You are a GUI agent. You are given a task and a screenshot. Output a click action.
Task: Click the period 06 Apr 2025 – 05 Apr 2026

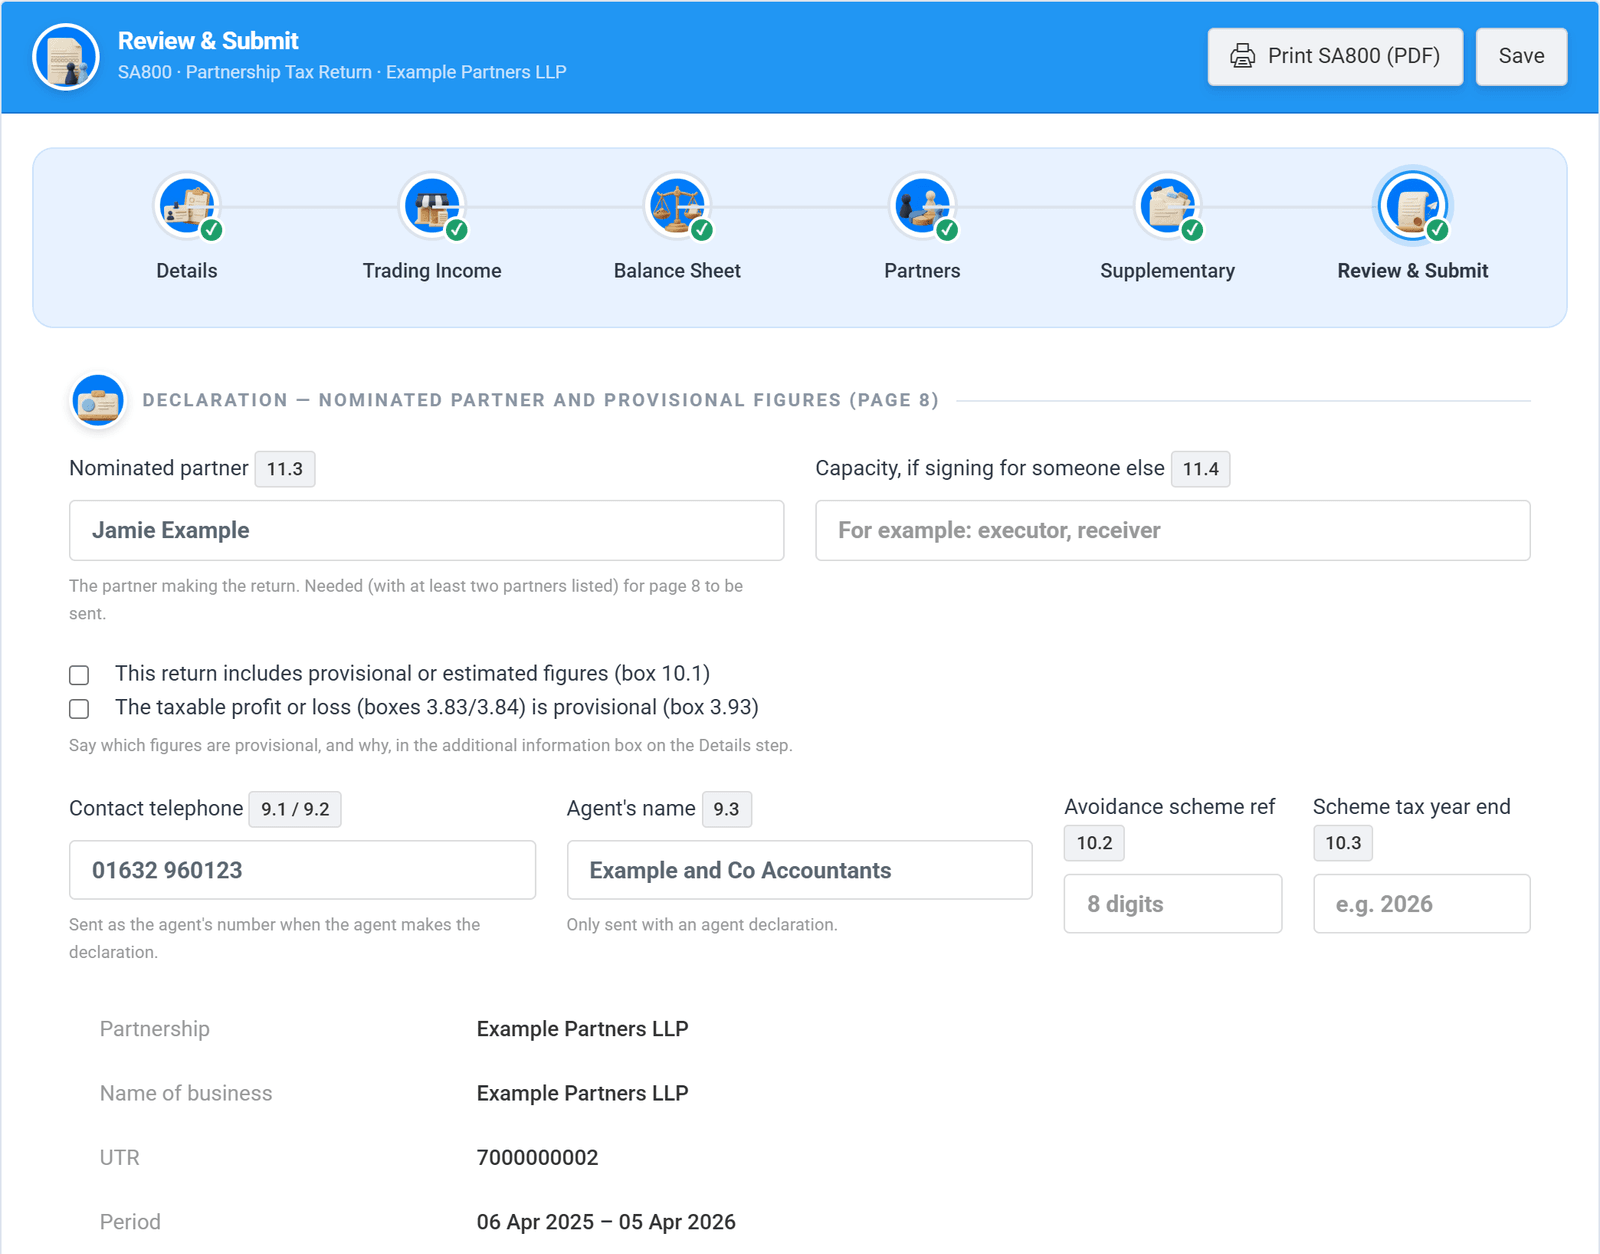point(606,1222)
